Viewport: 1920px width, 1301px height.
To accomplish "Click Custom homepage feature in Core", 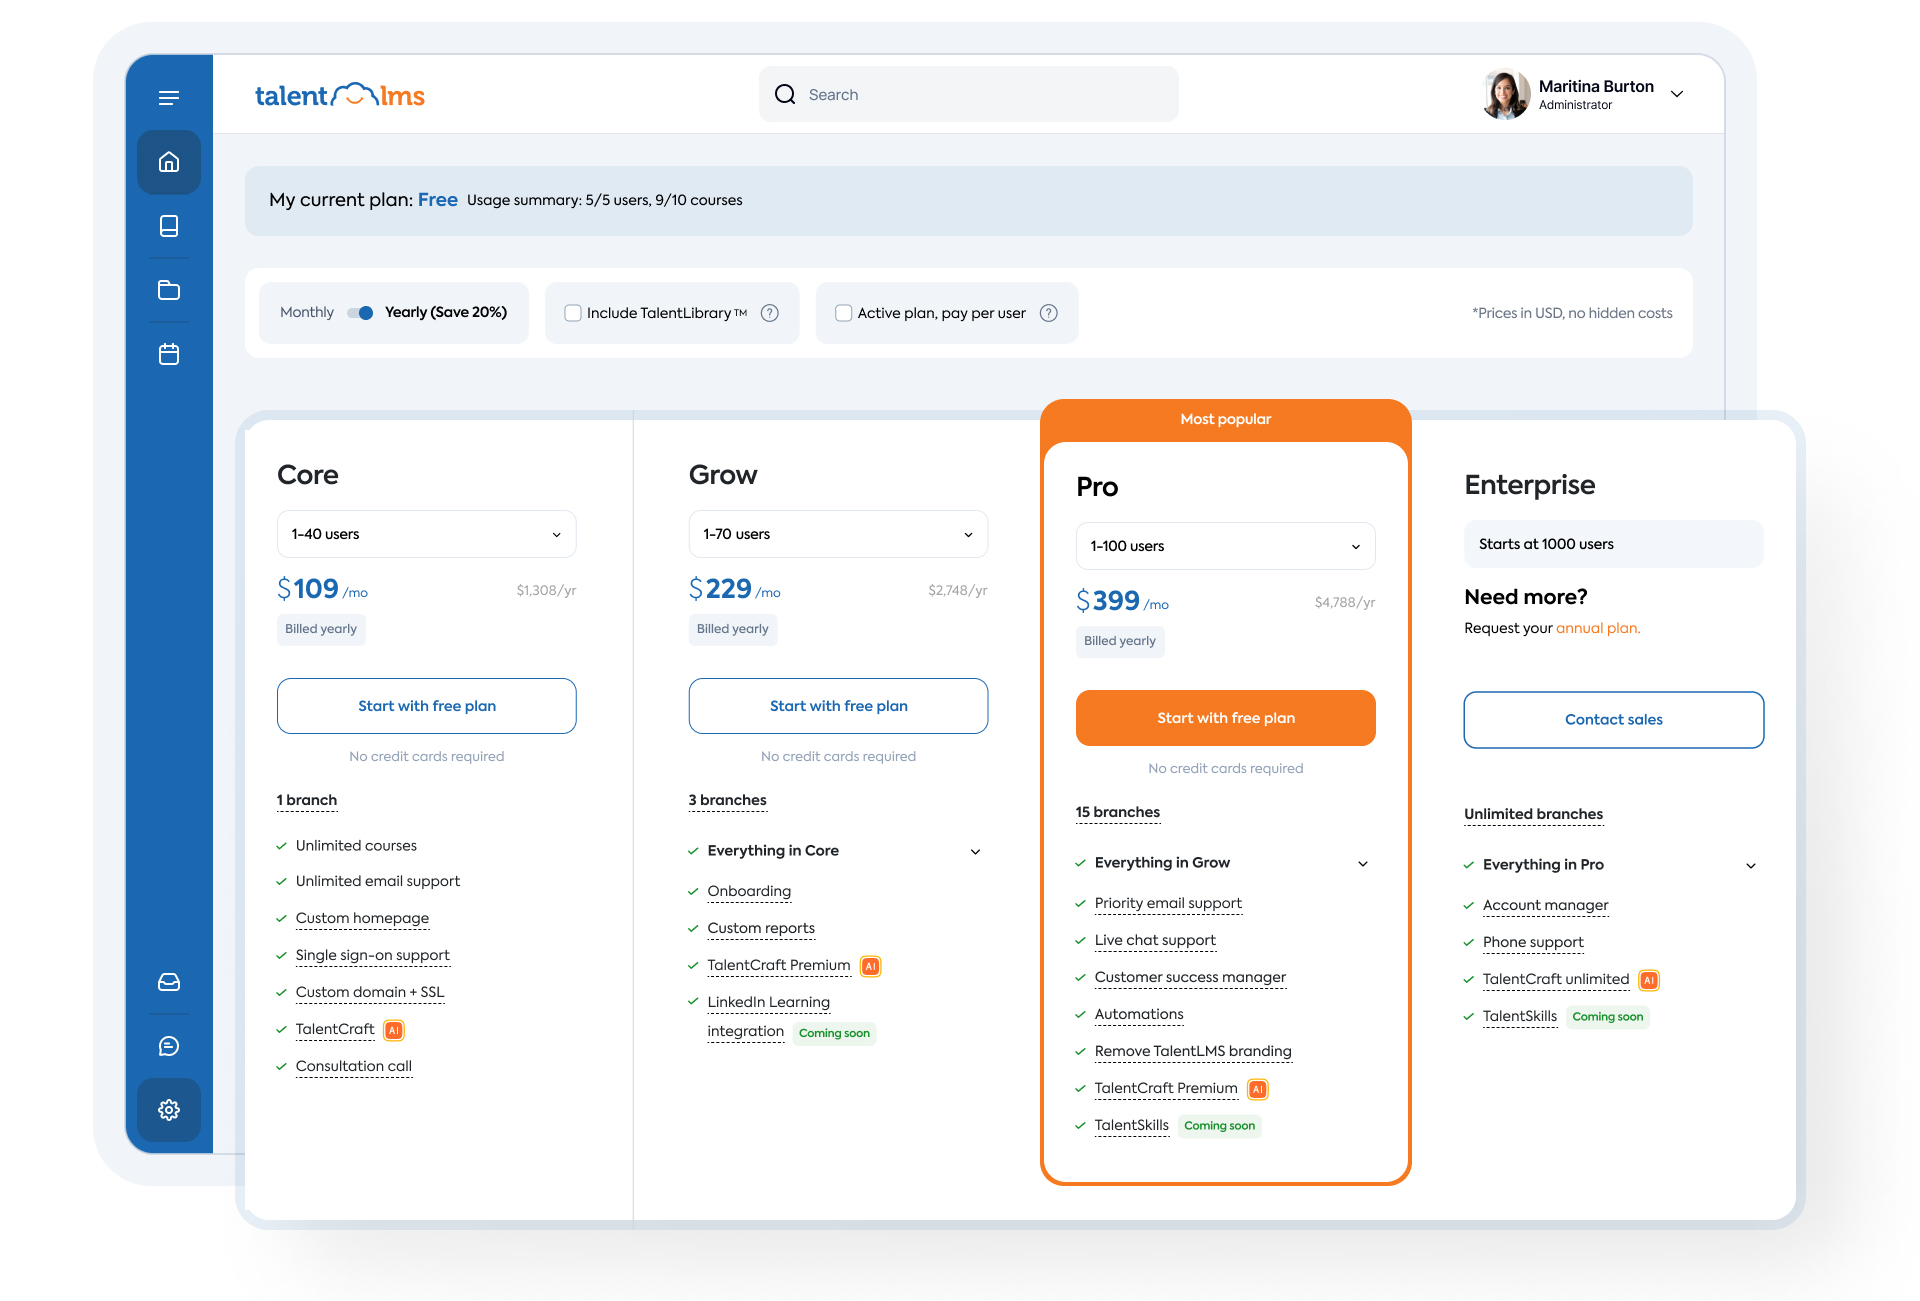I will click(x=362, y=918).
